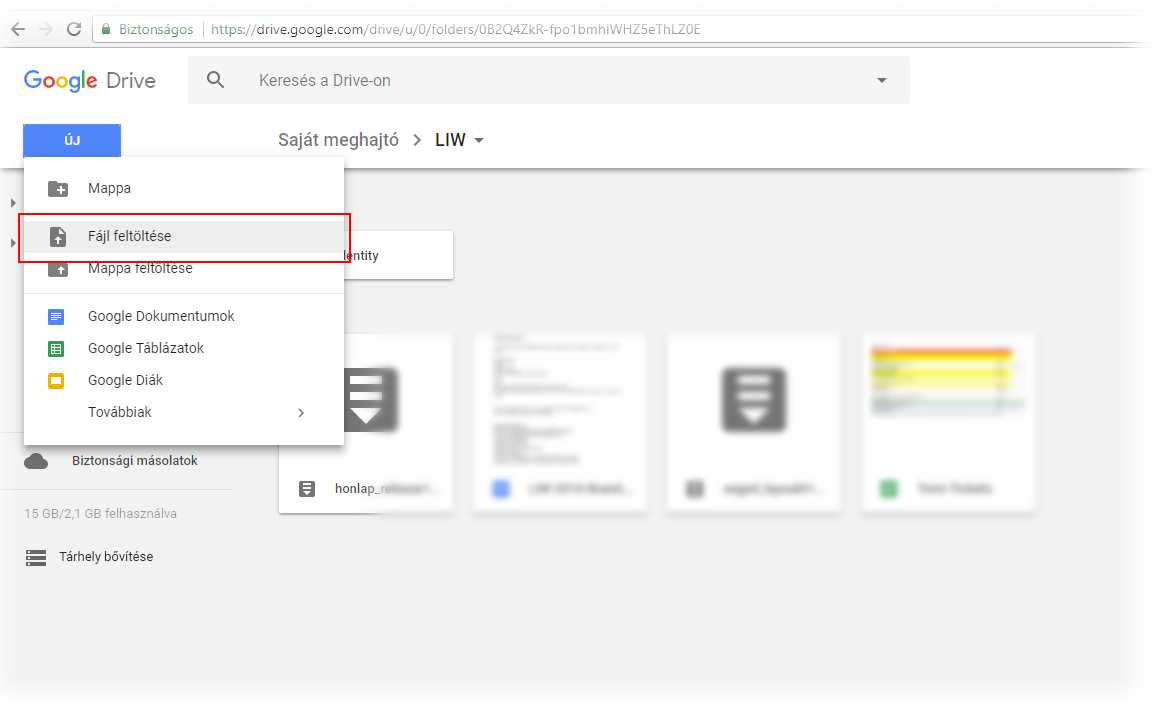The image size is (1159, 717).
Task: Reload the page with browser refresh button
Action: (x=73, y=29)
